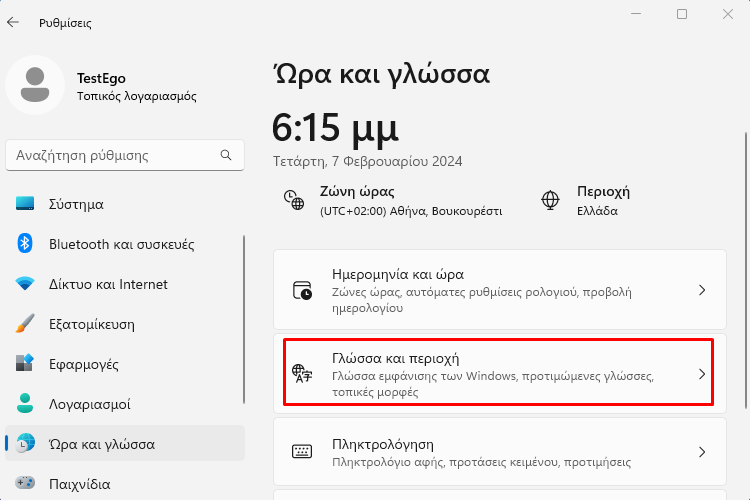This screenshot has width=750, height=500.
Task: Click the Ώρα και γλώσσα page heading
Action: pos(382,74)
